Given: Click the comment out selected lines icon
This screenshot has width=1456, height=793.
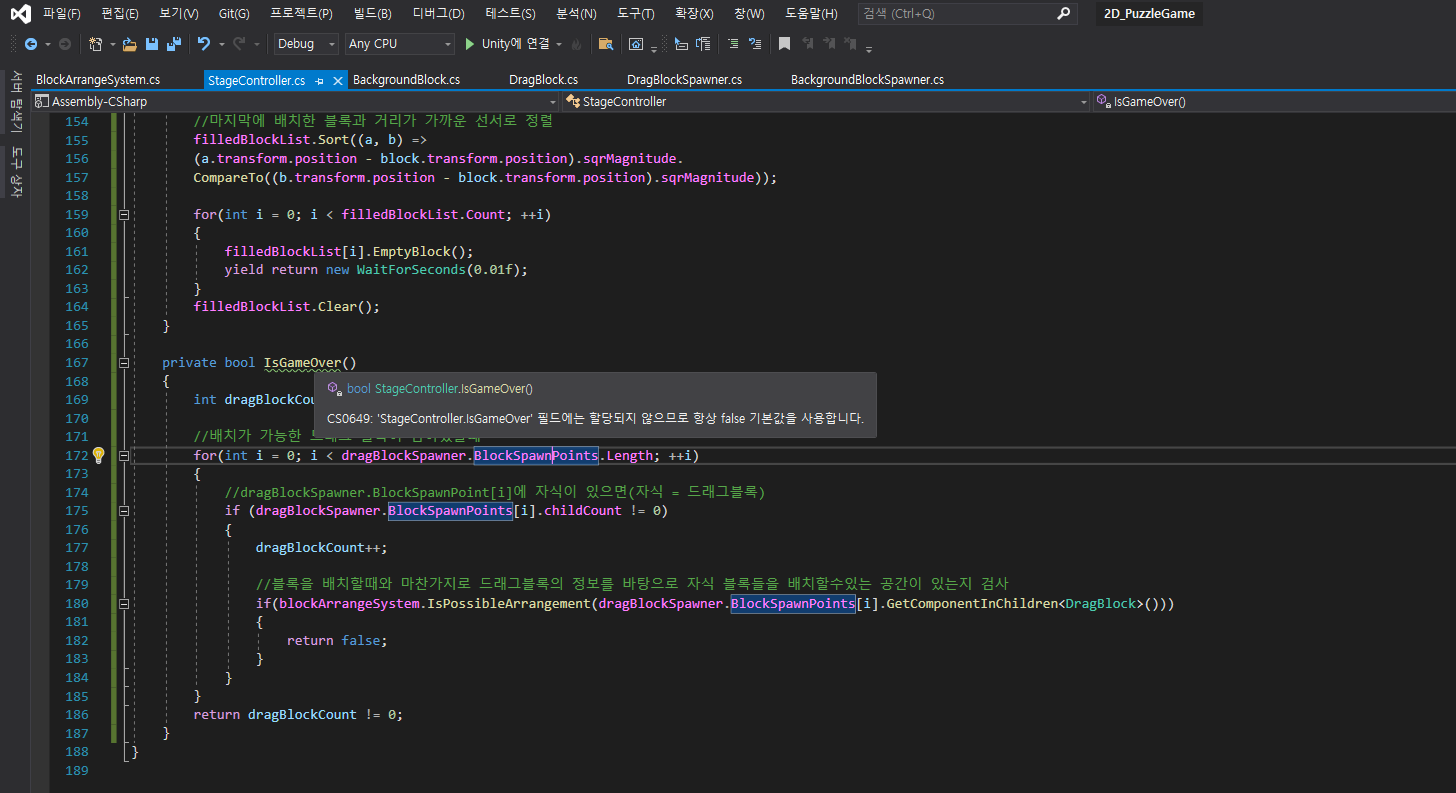Looking at the screenshot, I should (x=733, y=44).
